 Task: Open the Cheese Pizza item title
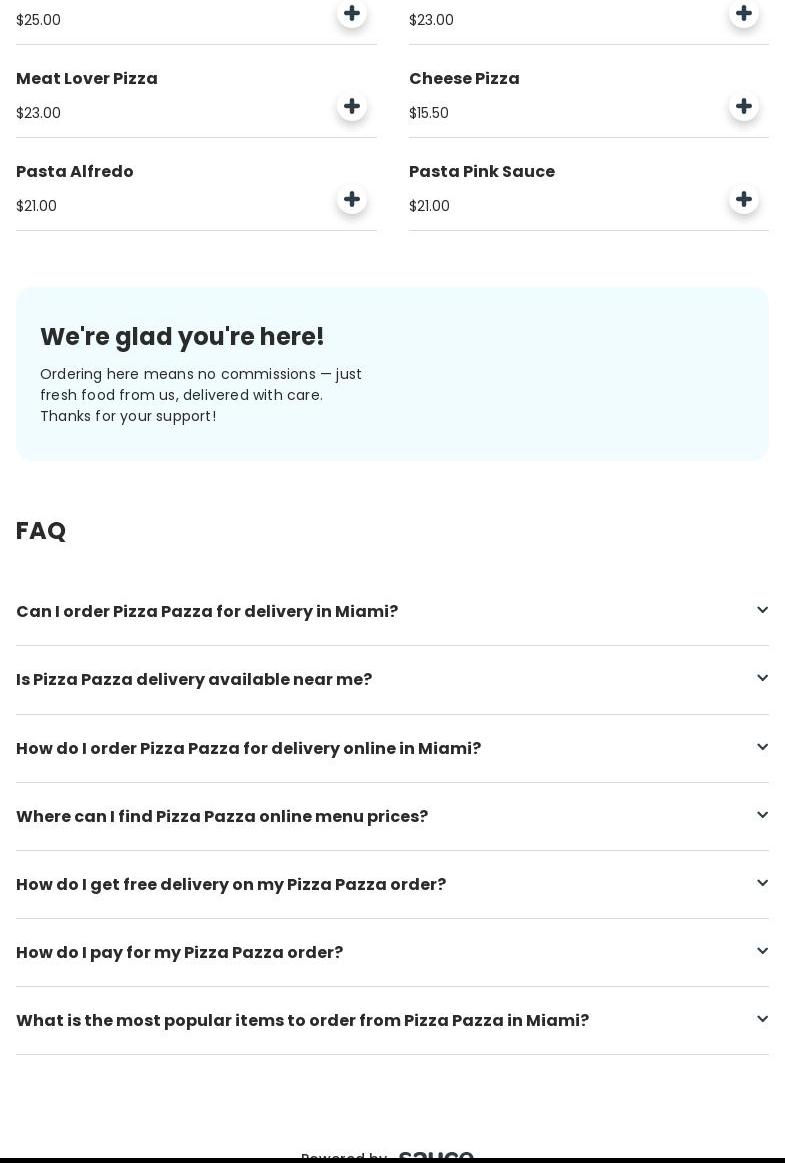coord(464,79)
